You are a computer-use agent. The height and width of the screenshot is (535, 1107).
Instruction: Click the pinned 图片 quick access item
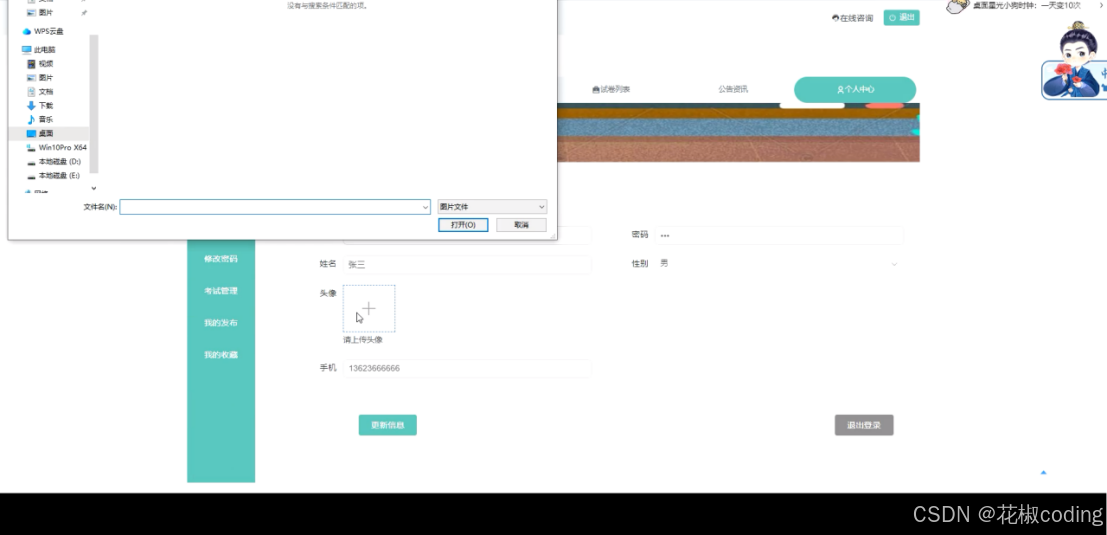pos(45,13)
